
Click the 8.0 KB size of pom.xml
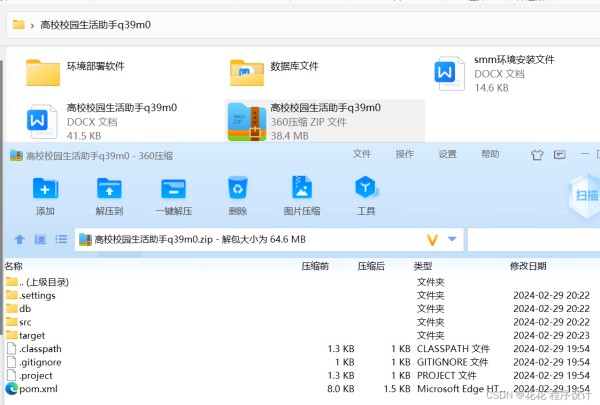click(x=341, y=389)
